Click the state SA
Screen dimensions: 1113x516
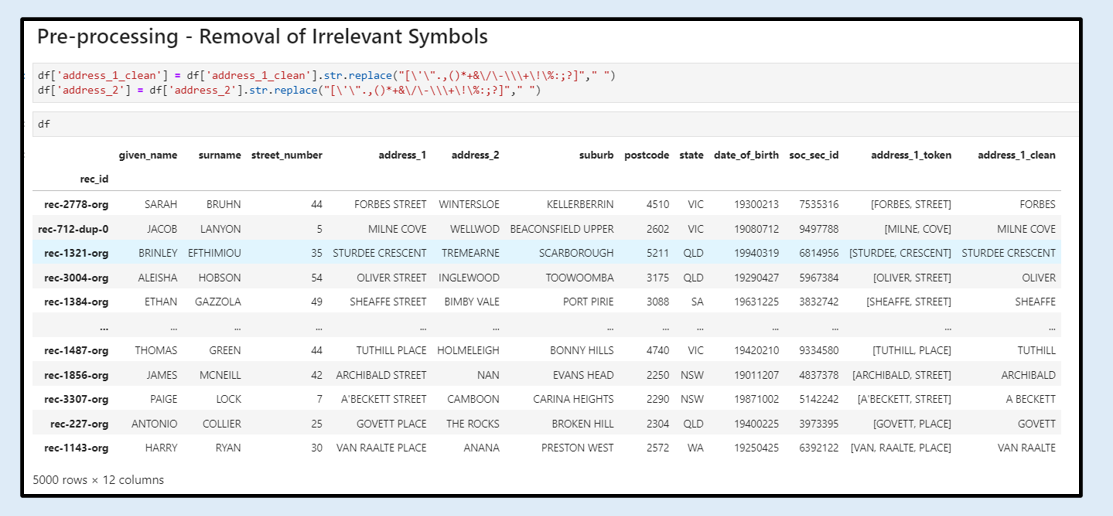pos(697,302)
